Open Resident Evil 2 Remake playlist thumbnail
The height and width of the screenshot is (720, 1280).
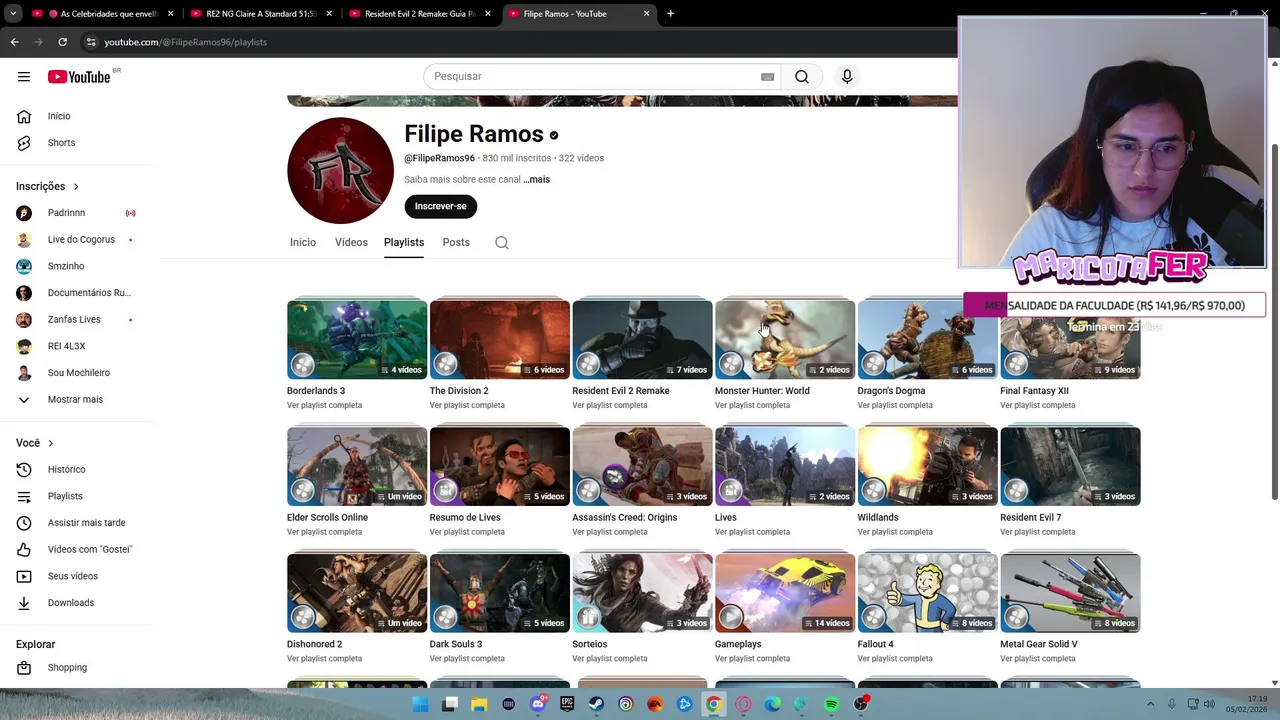pyautogui.click(x=642, y=339)
